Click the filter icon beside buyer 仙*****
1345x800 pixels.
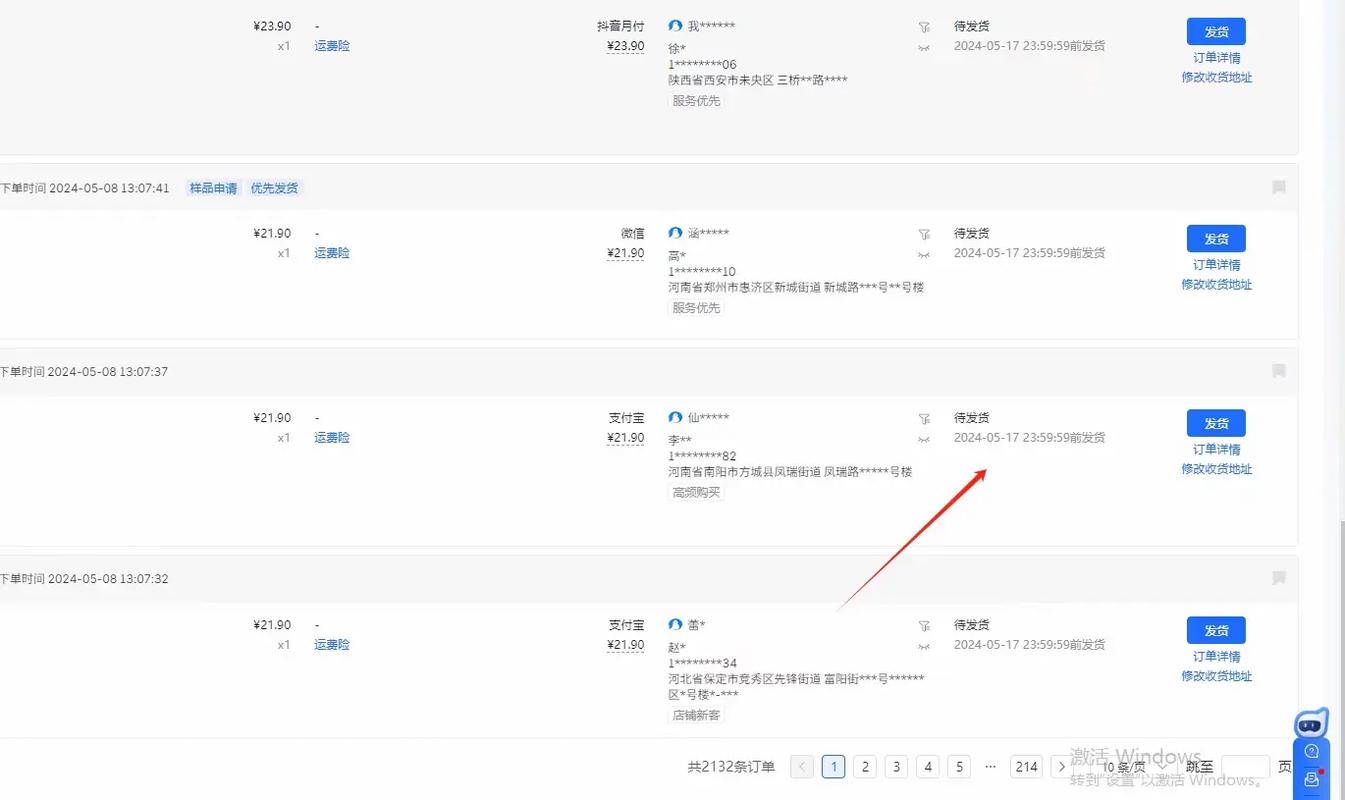(x=924, y=418)
